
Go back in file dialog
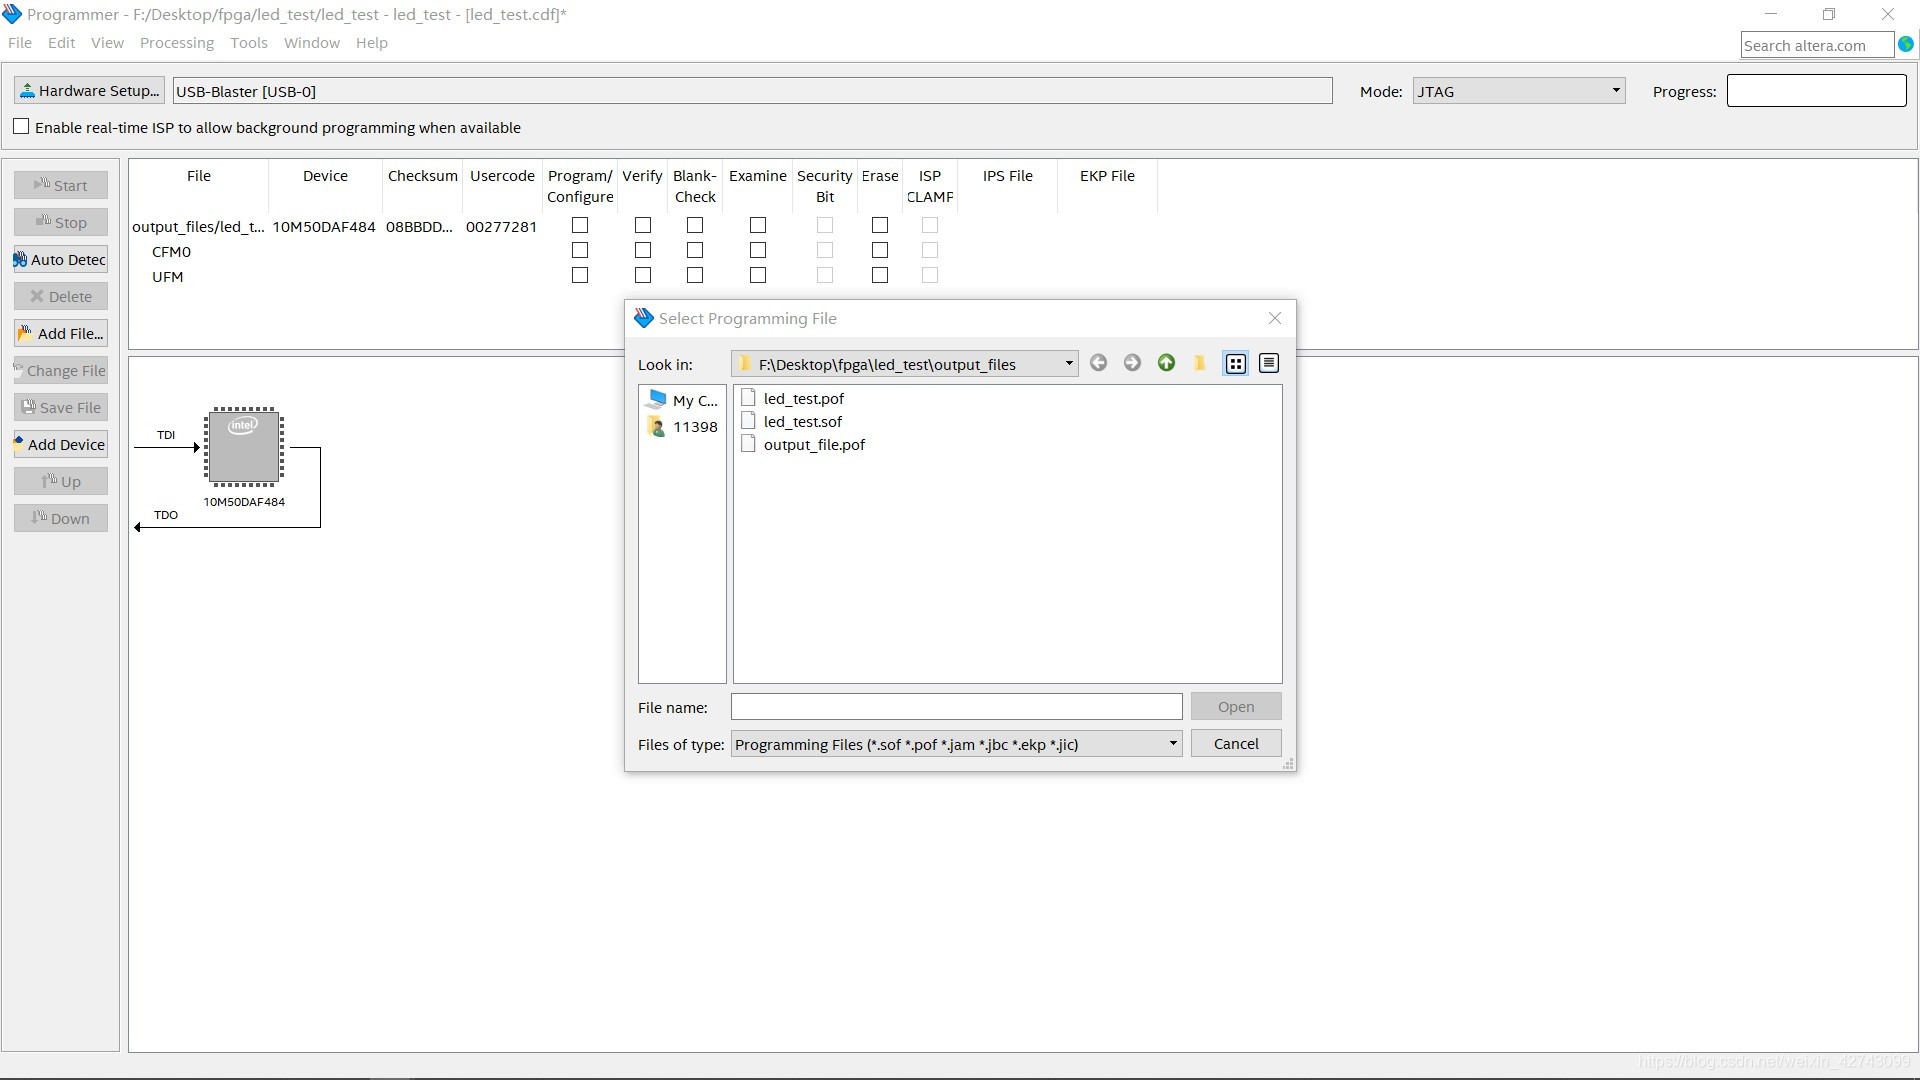(1098, 363)
